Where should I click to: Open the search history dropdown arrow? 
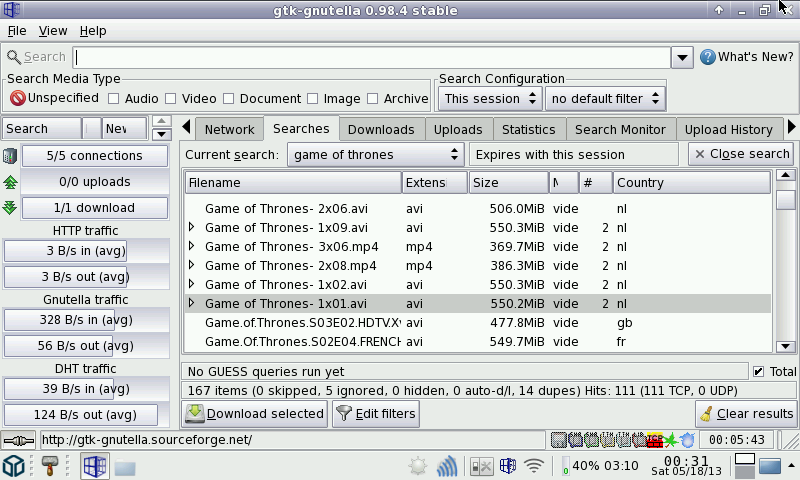pyautogui.click(x=682, y=57)
